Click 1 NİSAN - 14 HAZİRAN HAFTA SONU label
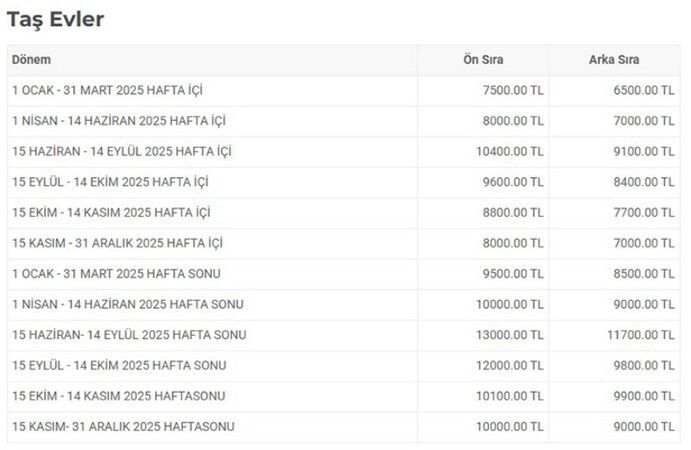The image size is (691, 450). pyautogui.click(x=128, y=305)
